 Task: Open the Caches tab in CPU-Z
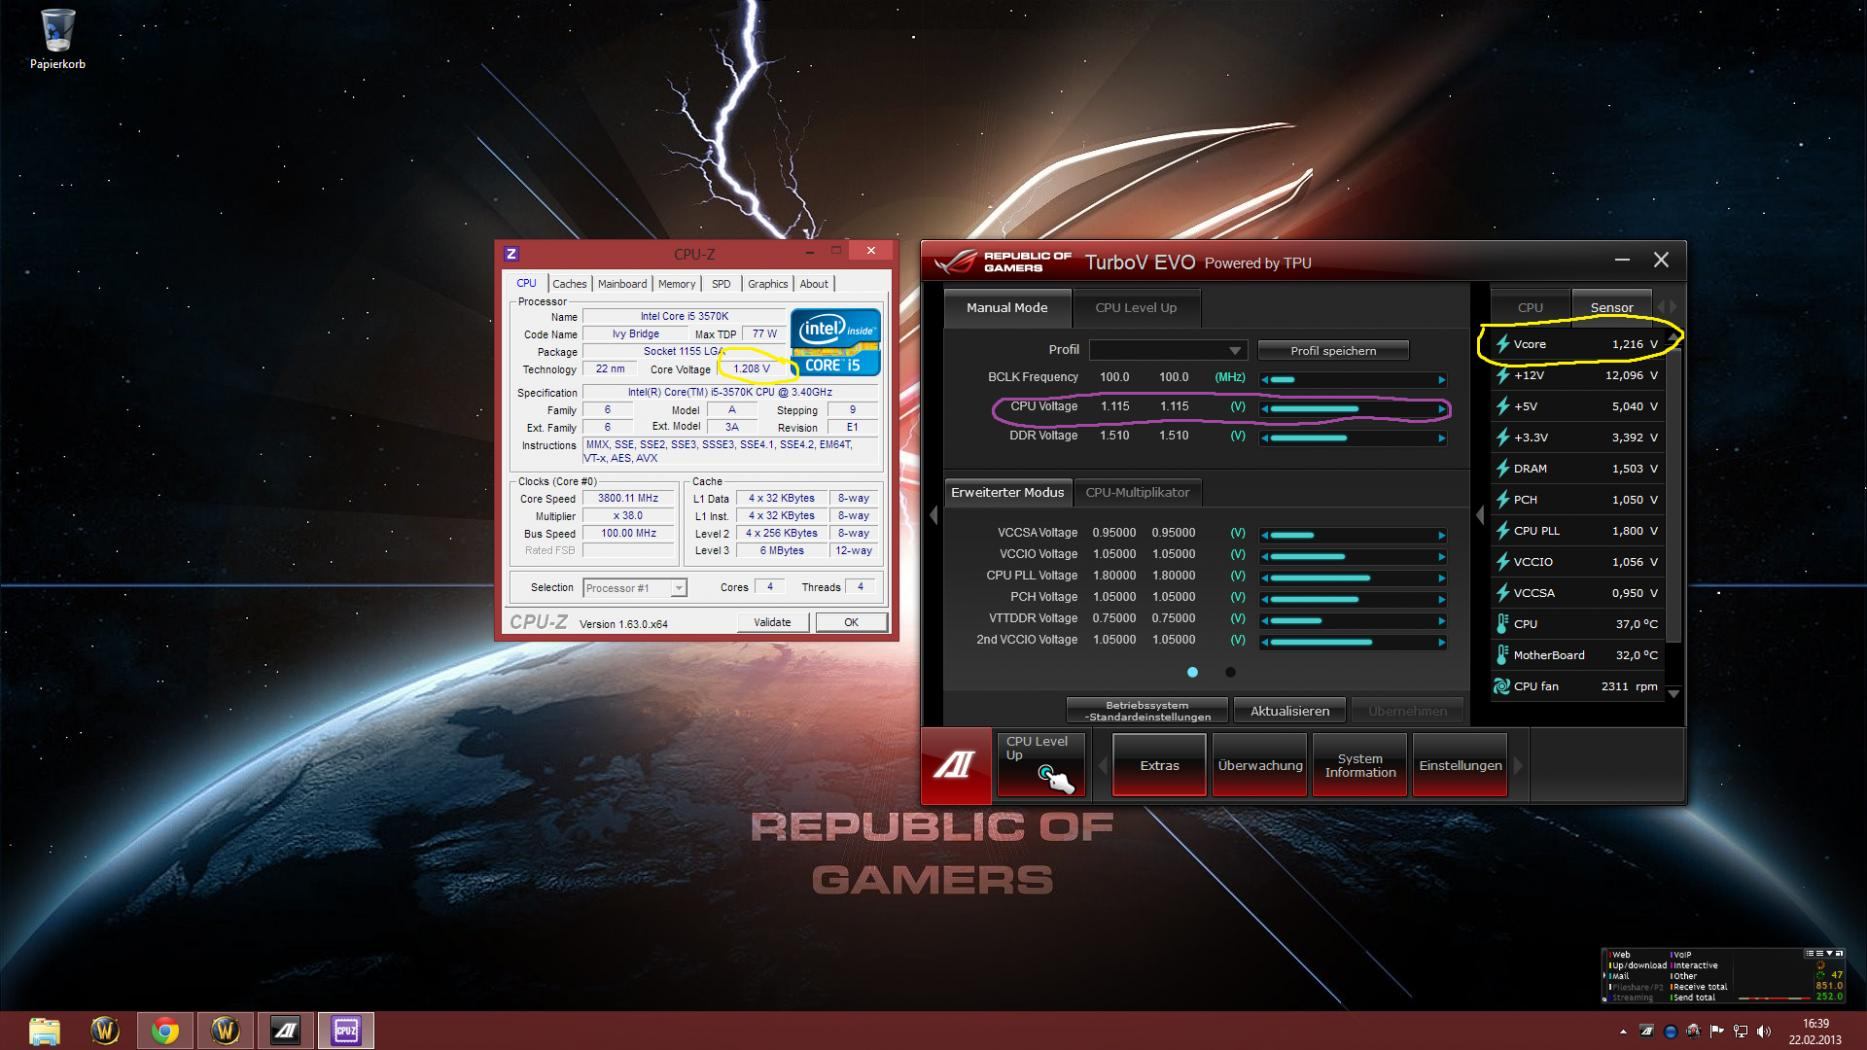(x=569, y=284)
